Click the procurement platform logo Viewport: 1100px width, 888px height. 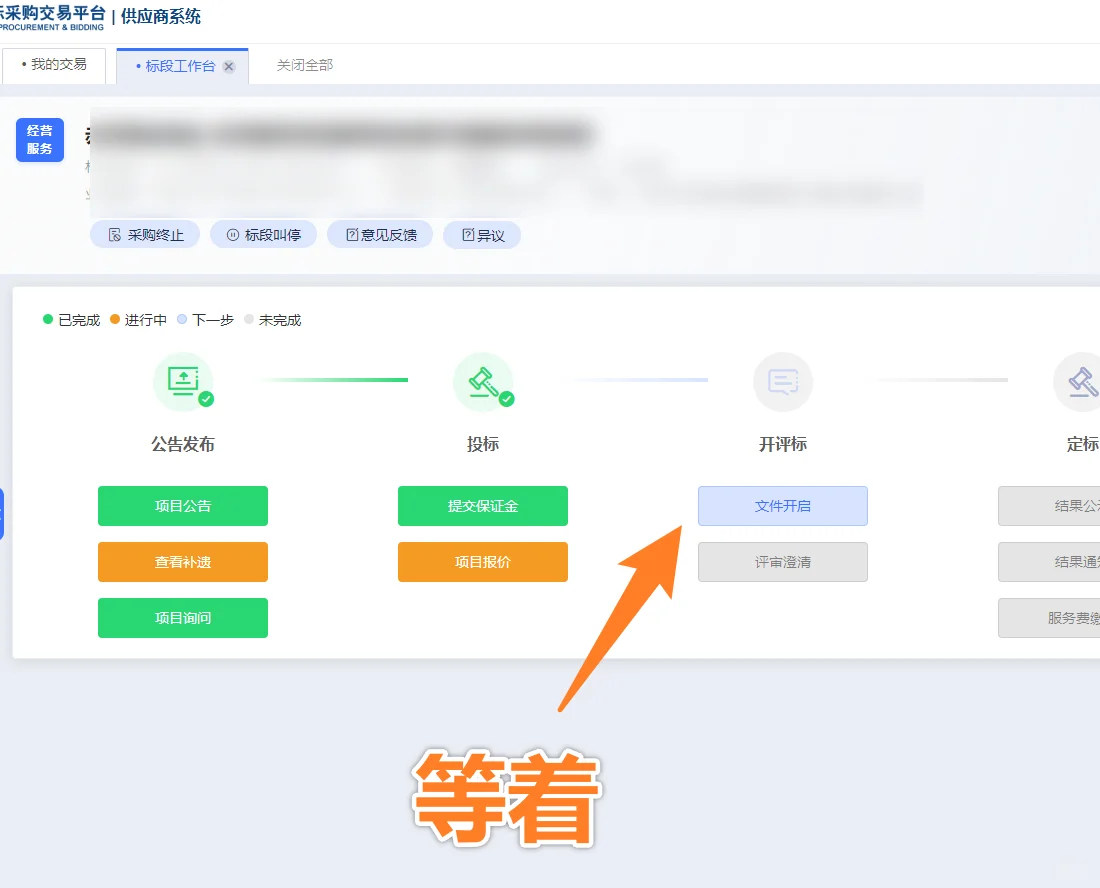[x=55, y=17]
